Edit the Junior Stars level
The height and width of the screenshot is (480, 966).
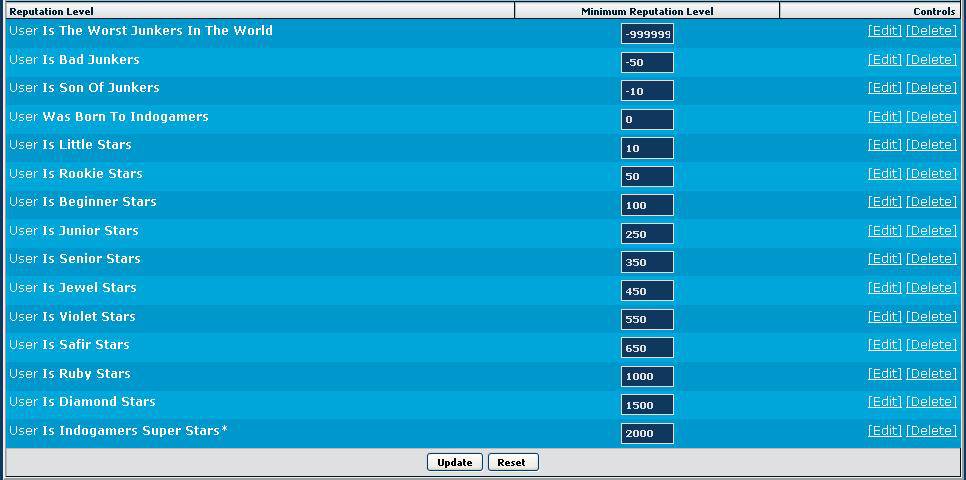[885, 230]
